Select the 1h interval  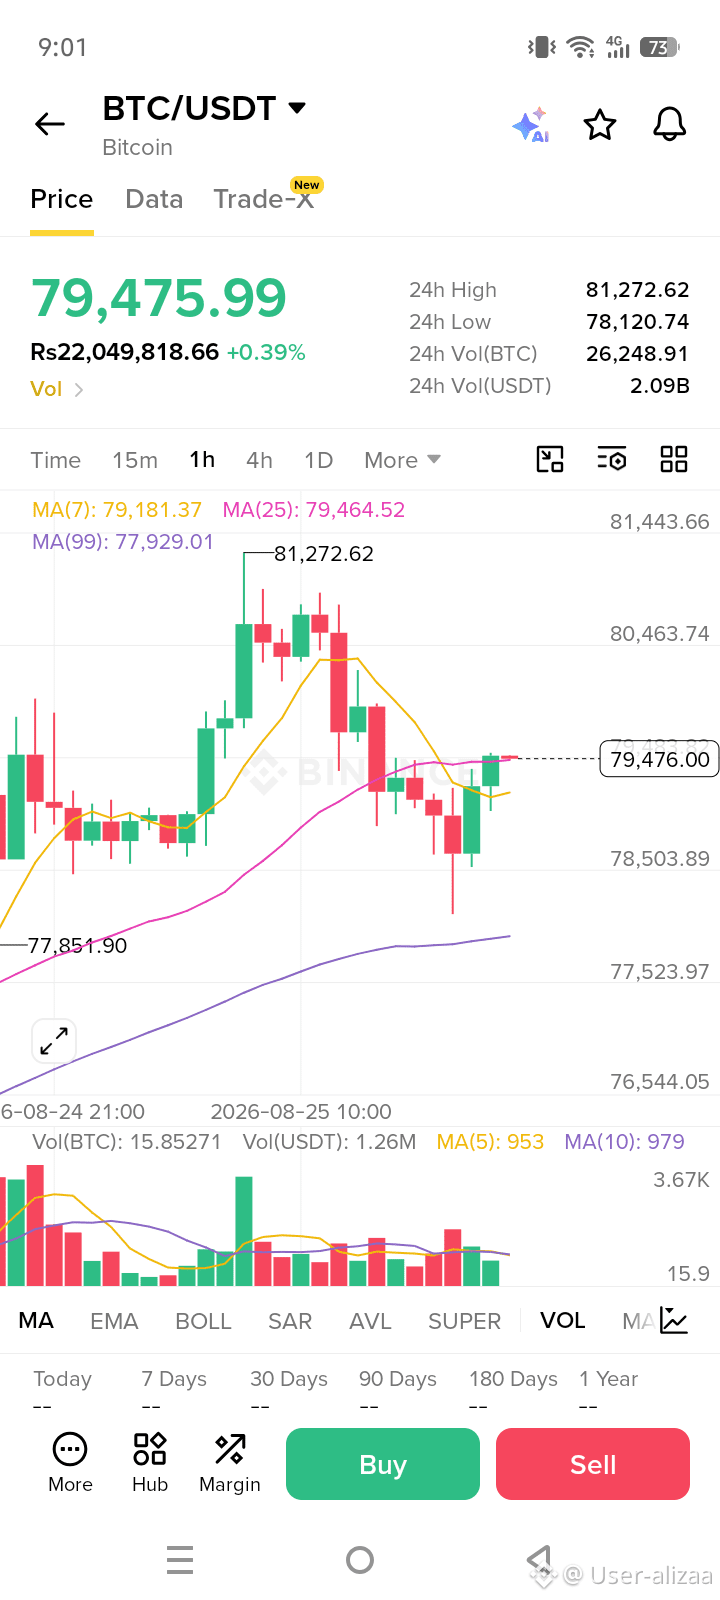point(202,460)
